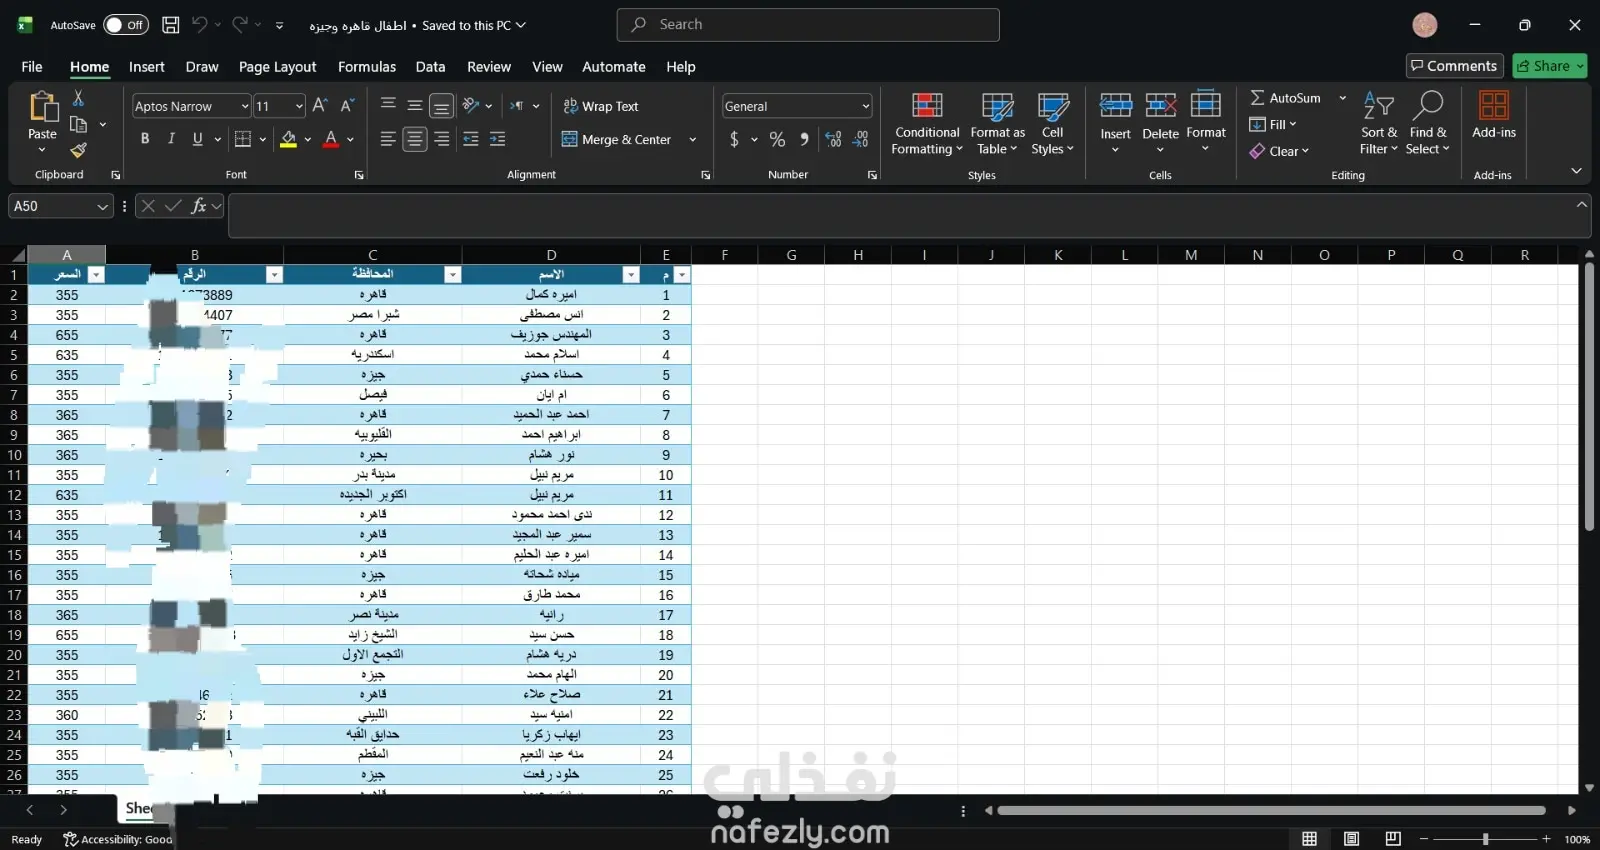Image resolution: width=1600 pixels, height=850 pixels.
Task: Toggle Bold formatting
Action: click(145, 139)
